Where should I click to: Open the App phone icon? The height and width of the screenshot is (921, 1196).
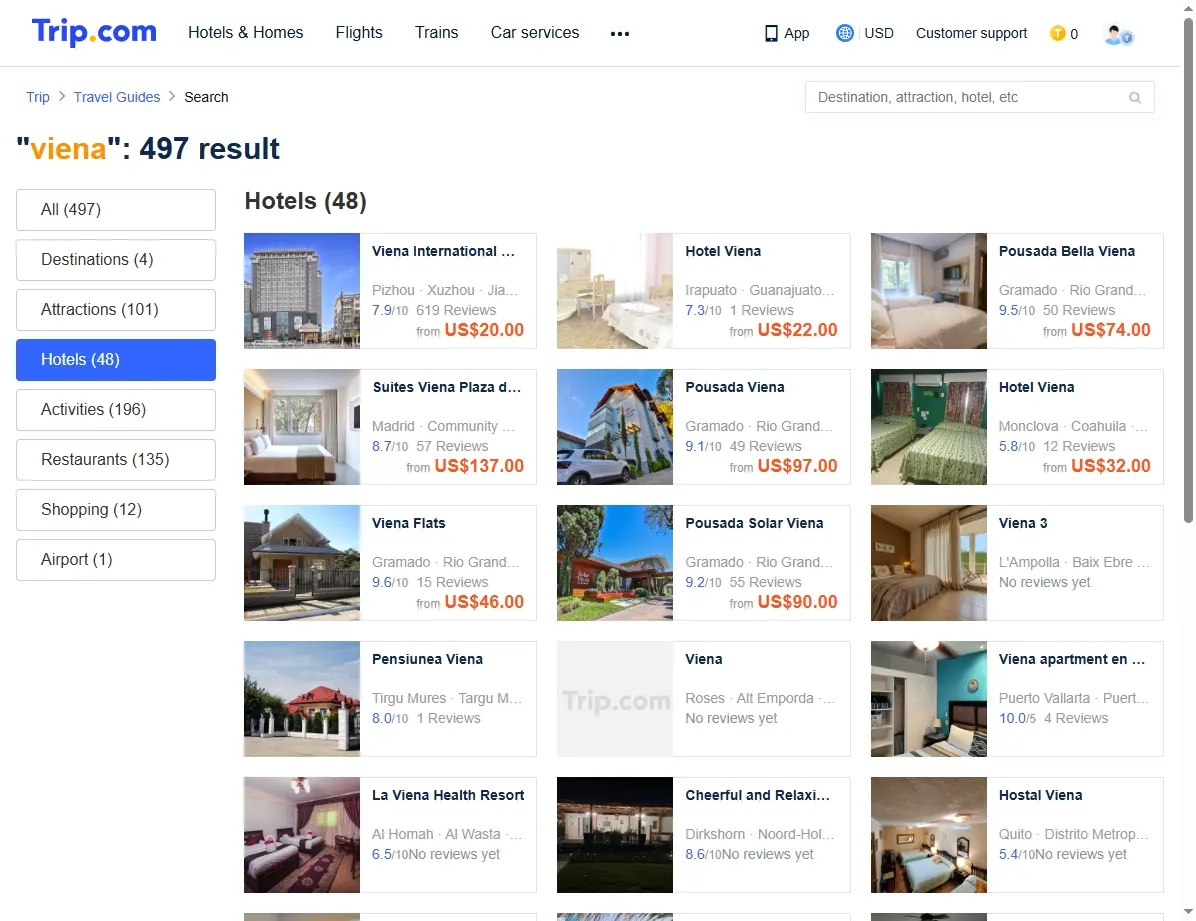(771, 34)
